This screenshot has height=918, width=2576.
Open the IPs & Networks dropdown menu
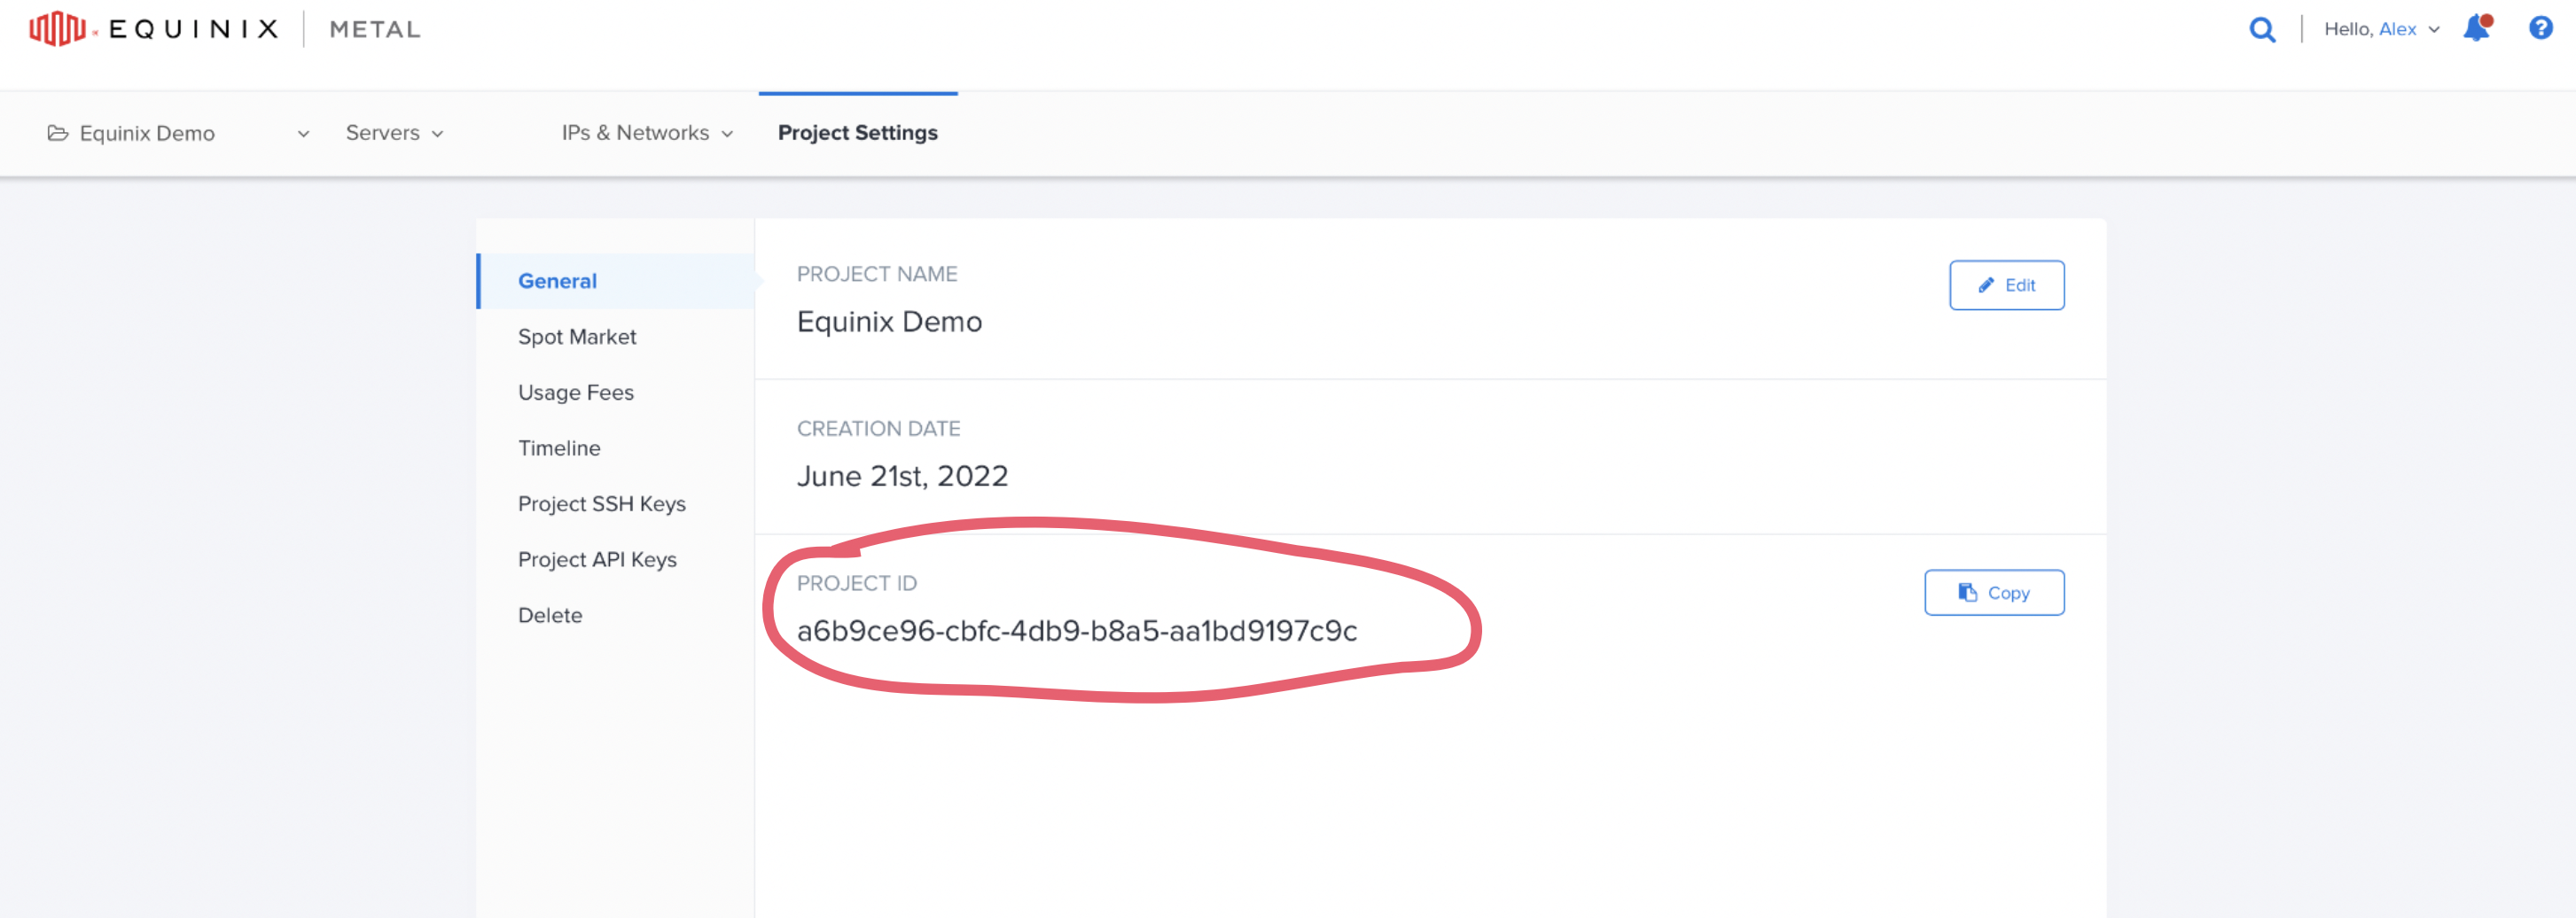(x=647, y=133)
